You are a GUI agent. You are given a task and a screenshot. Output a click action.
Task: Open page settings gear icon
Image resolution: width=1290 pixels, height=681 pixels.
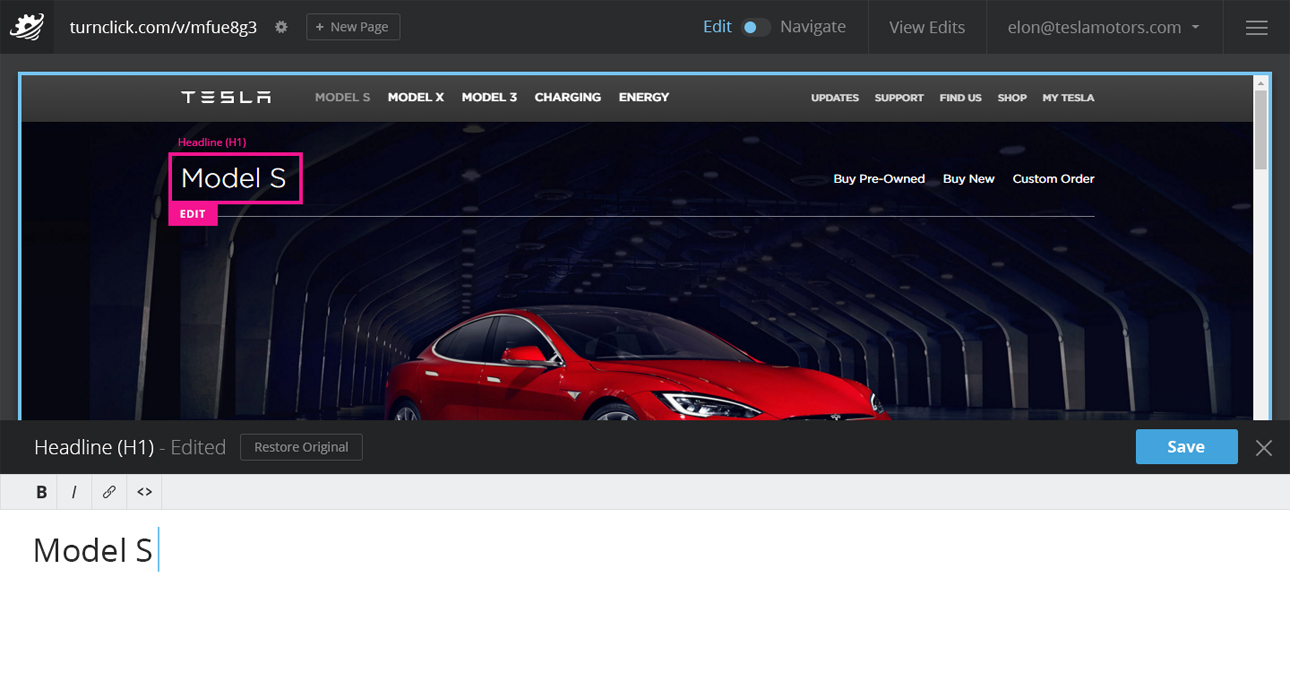point(281,27)
